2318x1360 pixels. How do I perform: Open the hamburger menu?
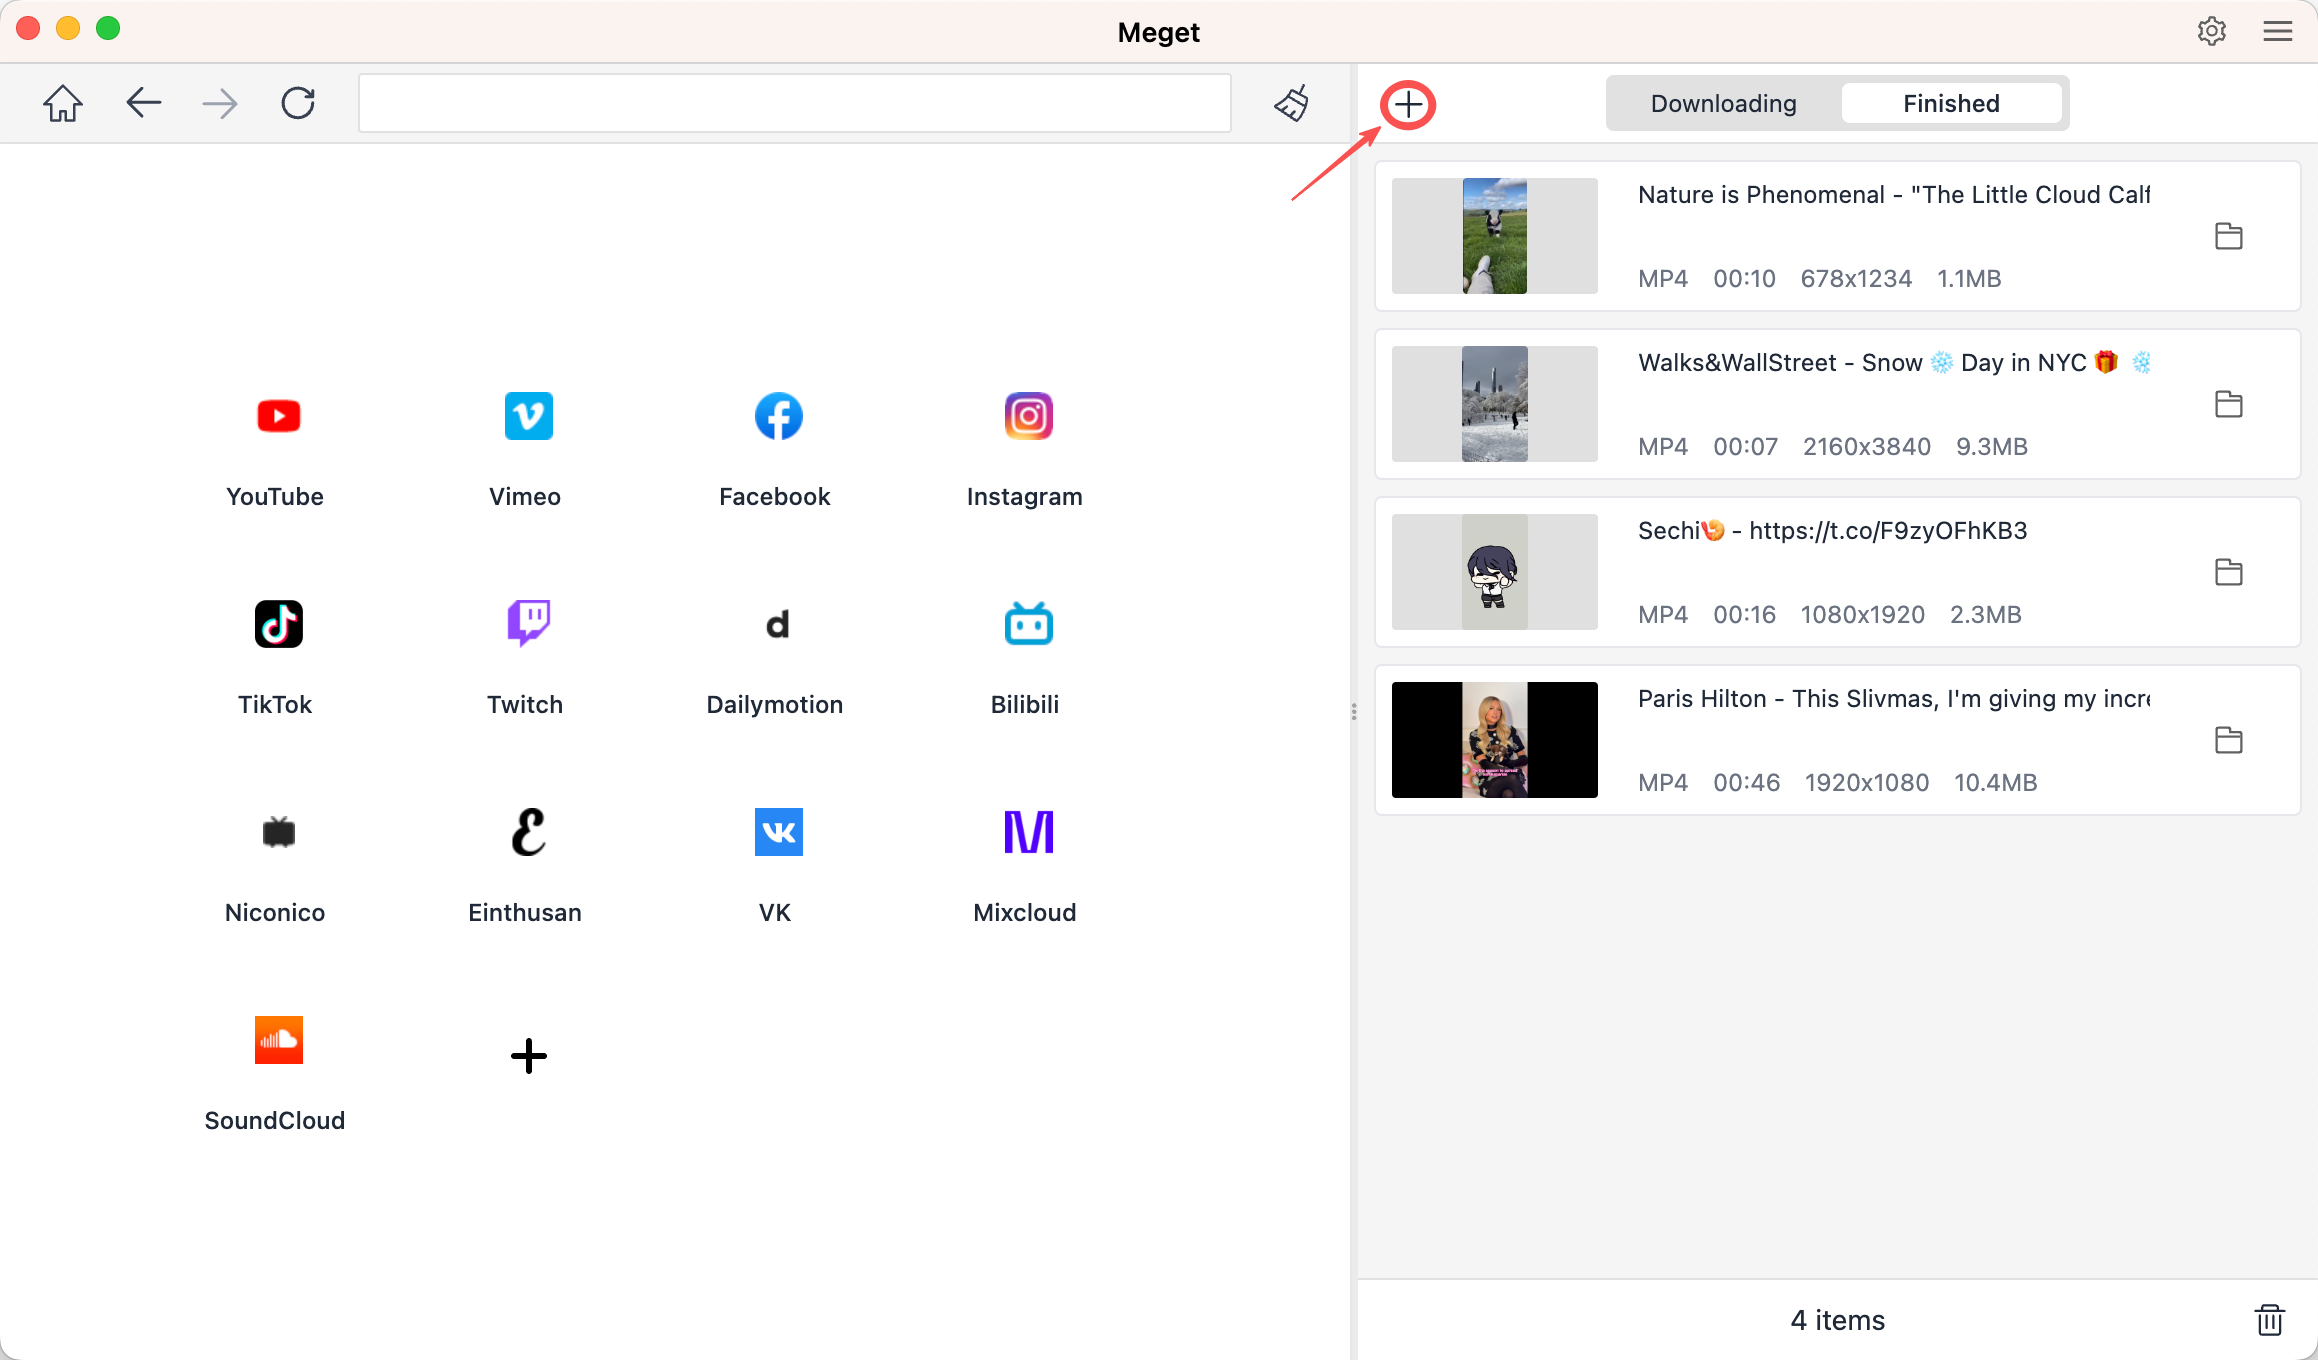2277,31
